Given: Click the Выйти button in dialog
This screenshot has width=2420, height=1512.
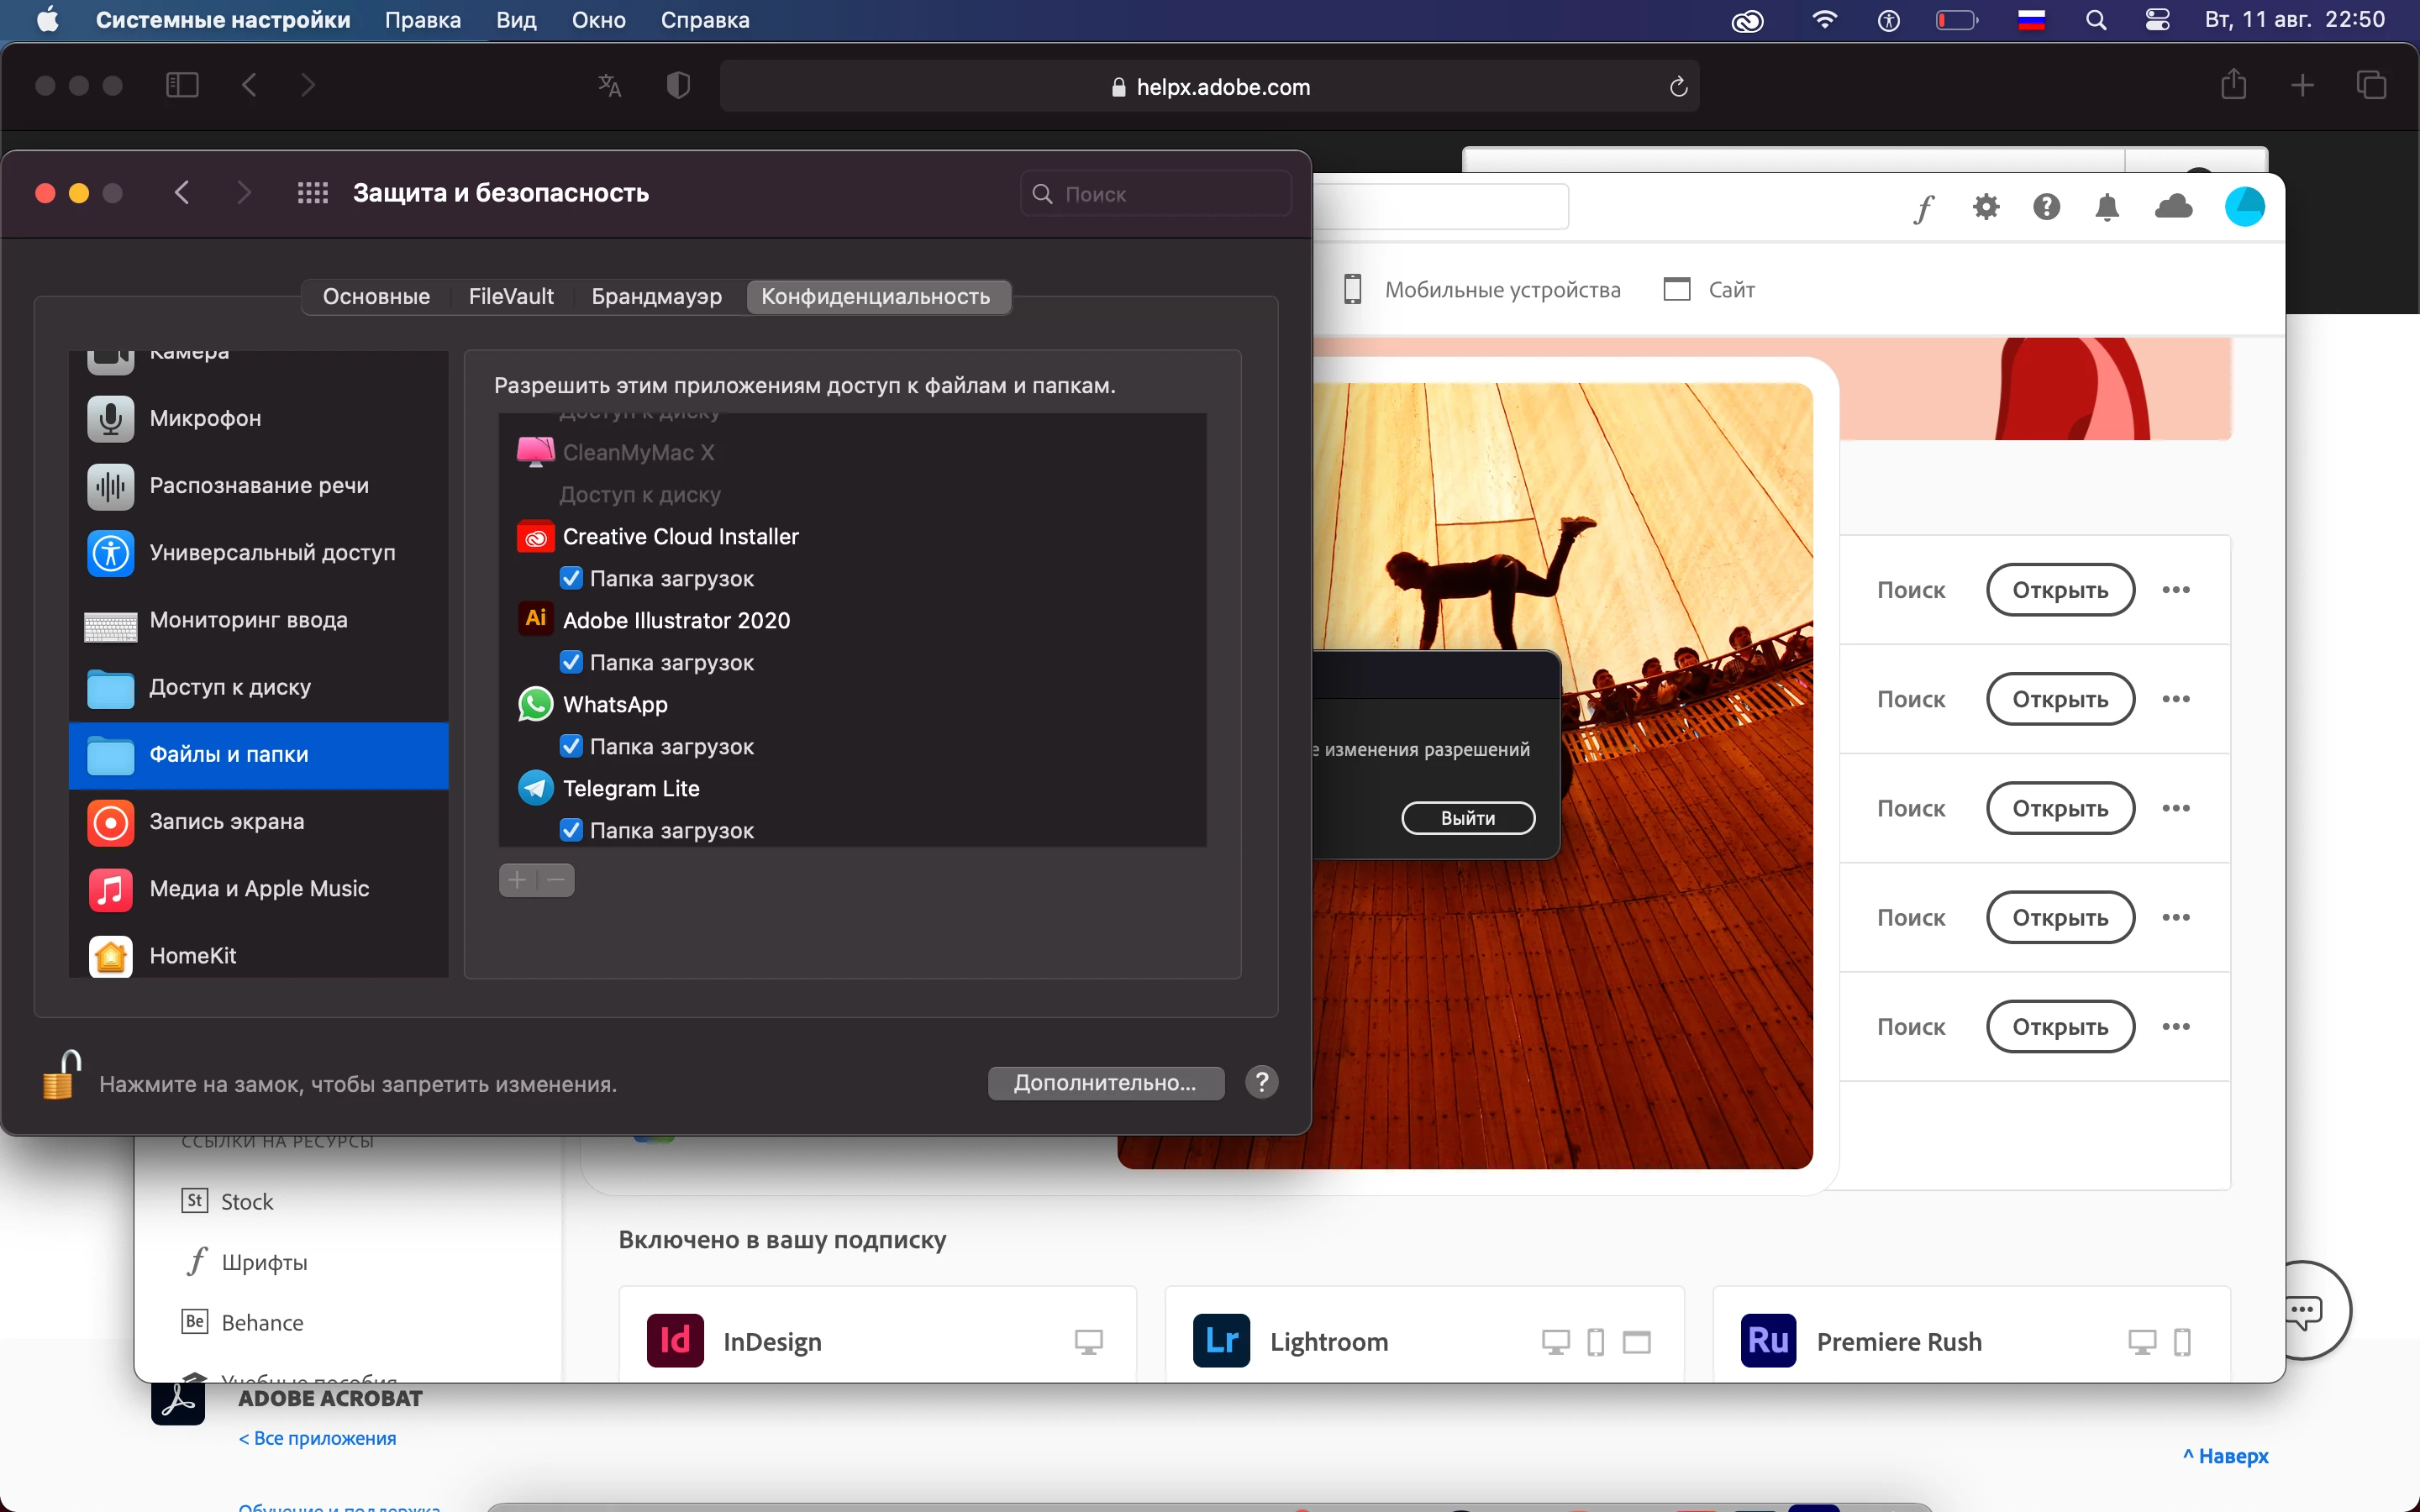Looking at the screenshot, I should tap(1467, 818).
